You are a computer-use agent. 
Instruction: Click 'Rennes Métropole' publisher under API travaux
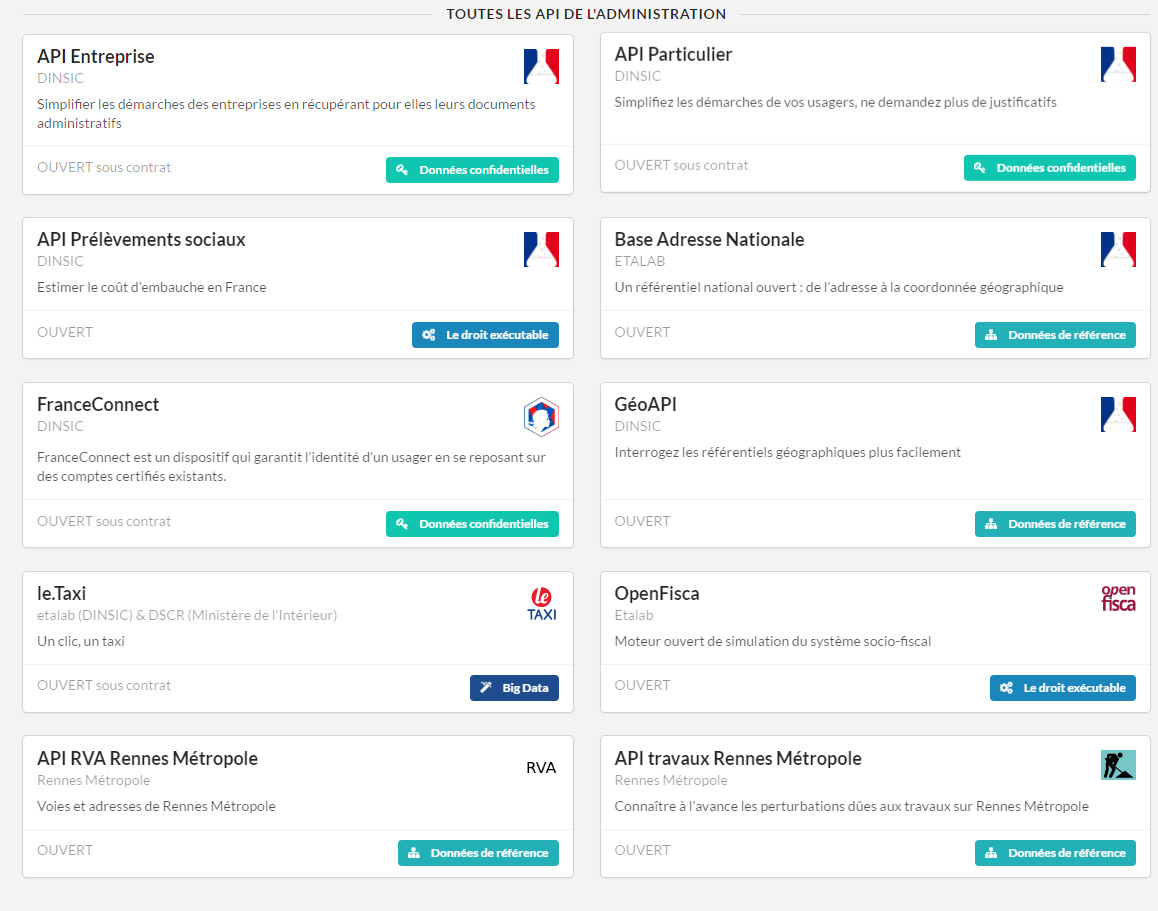(671, 780)
